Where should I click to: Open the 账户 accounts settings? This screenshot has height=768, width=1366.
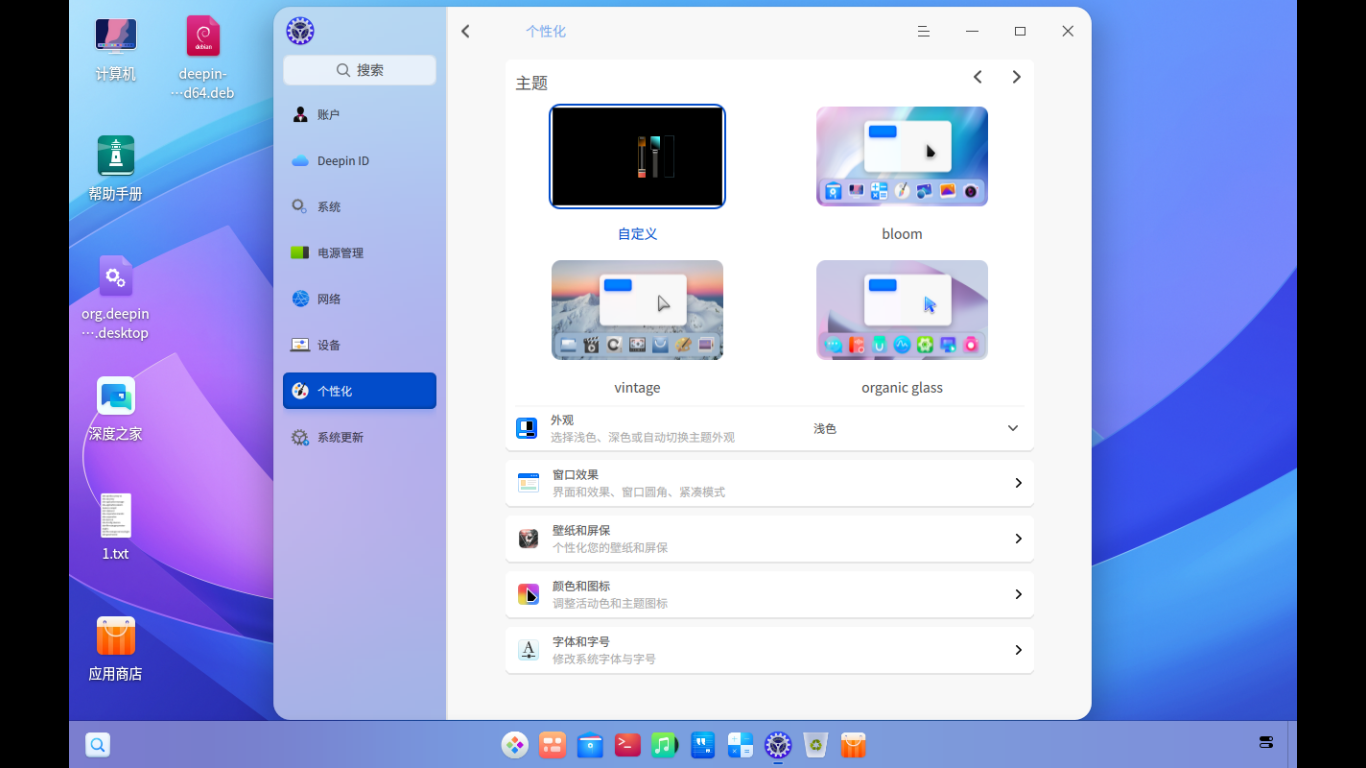click(x=359, y=115)
